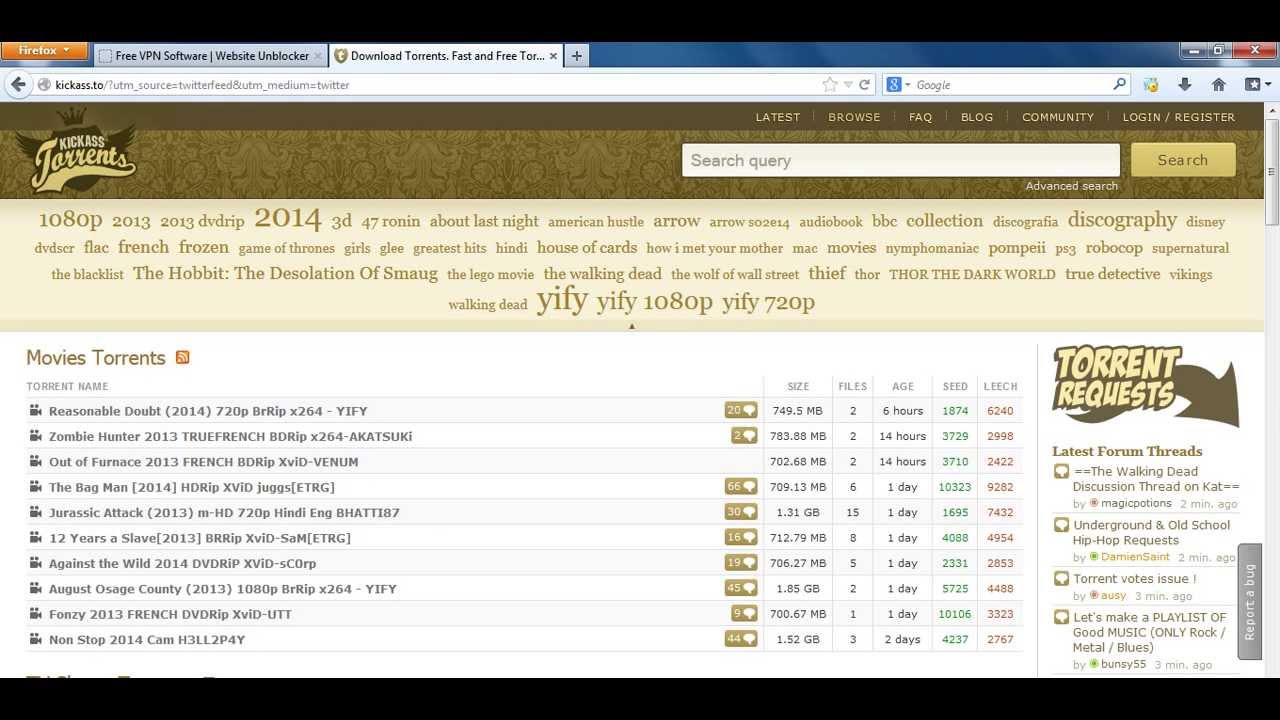Open the Torrent votes issue ! thread
Screen dimensions: 1280x720
(1134, 578)
